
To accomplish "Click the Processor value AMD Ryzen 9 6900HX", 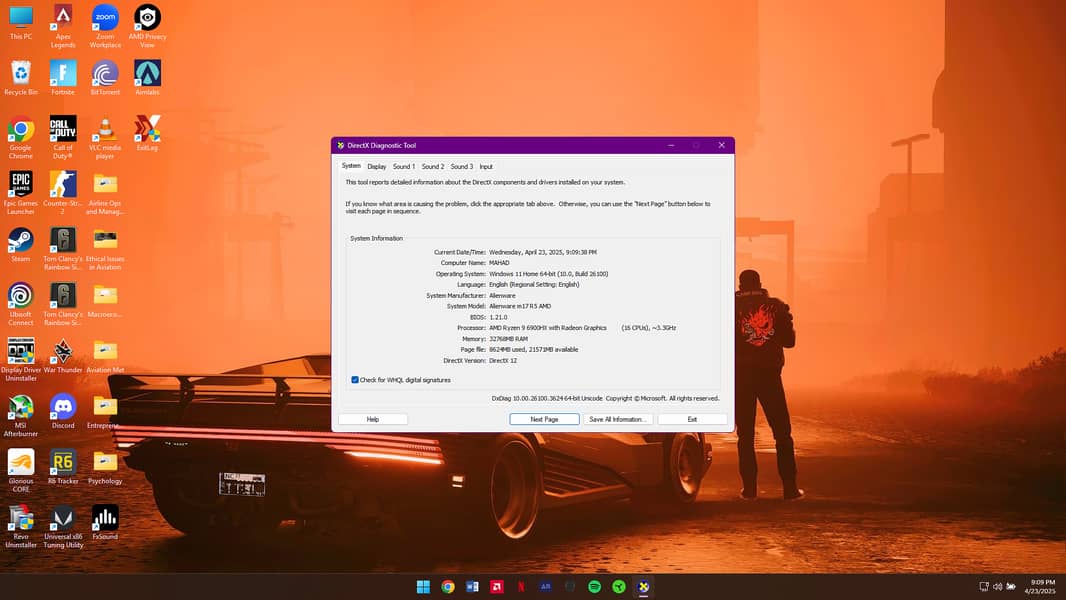I will tap(548, 328).
